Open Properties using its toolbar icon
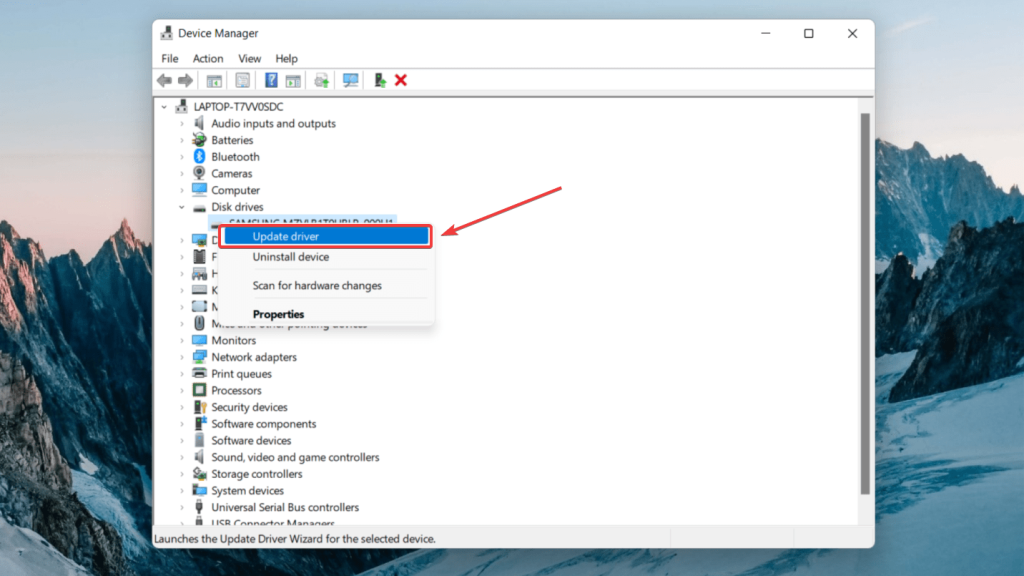1024x576 pixels. click(242, 80)
